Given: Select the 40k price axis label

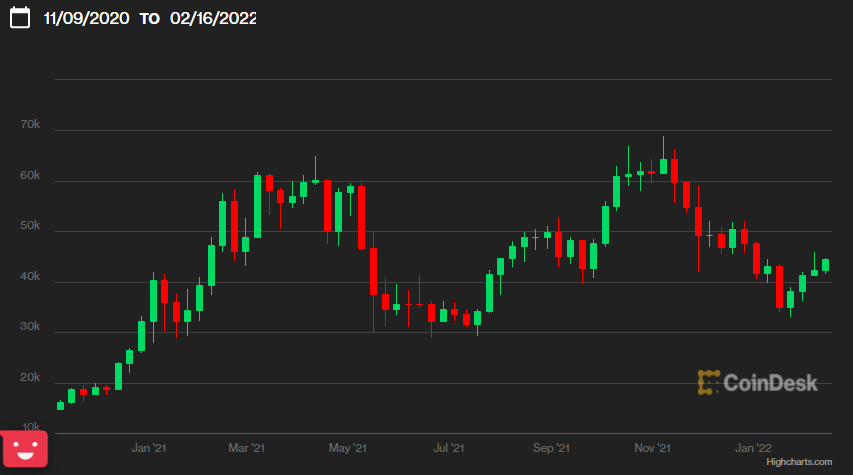Looking at the screenshot, I should coord(30,276).
